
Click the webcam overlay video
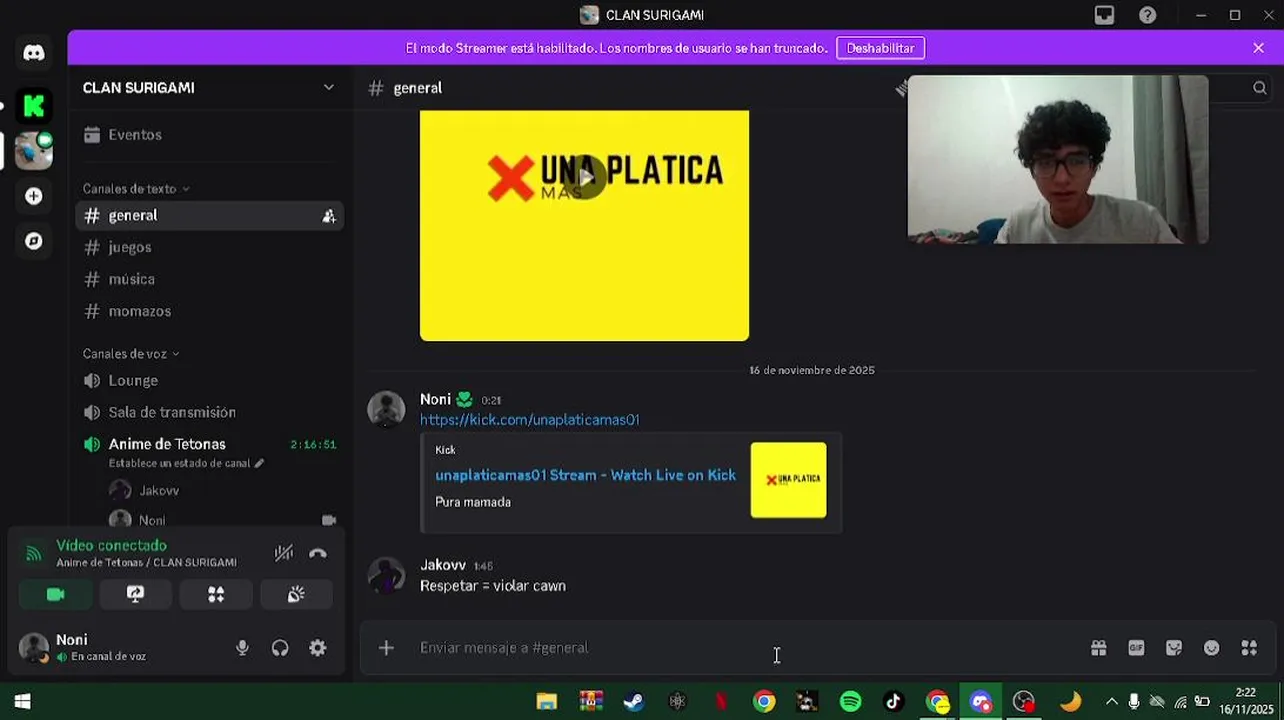pyautogui.click(x=1058, y=159)
